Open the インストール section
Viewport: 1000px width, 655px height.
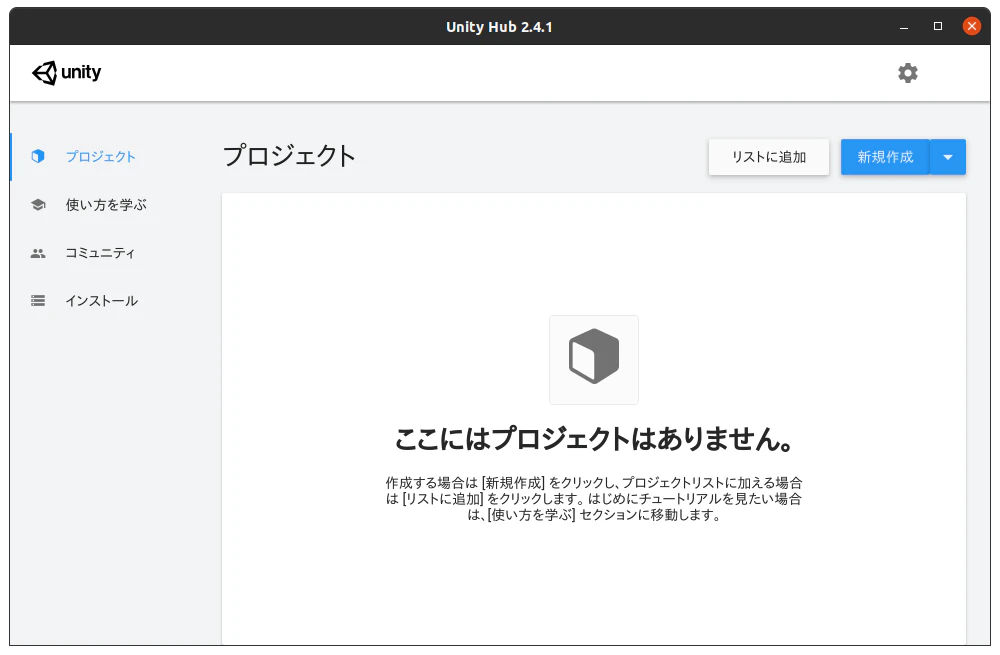(x=101, y=300)
